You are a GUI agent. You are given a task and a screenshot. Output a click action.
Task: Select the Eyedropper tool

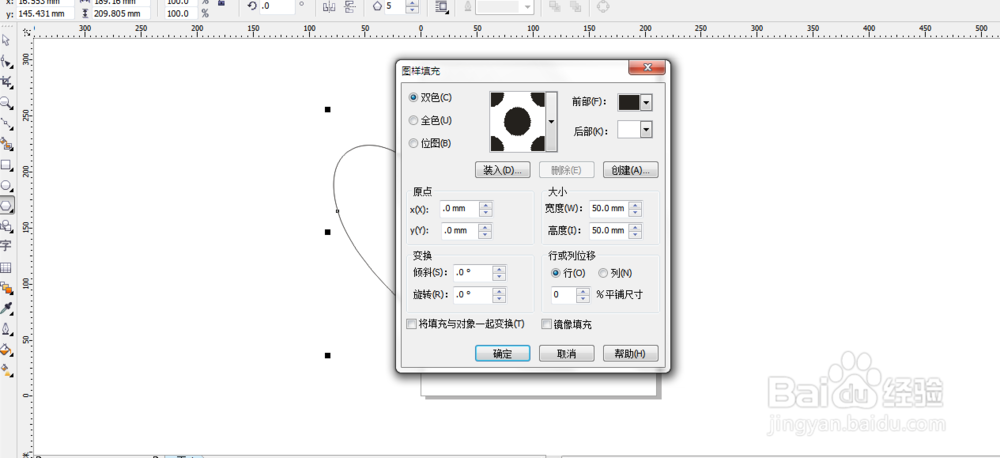point(6,308)
